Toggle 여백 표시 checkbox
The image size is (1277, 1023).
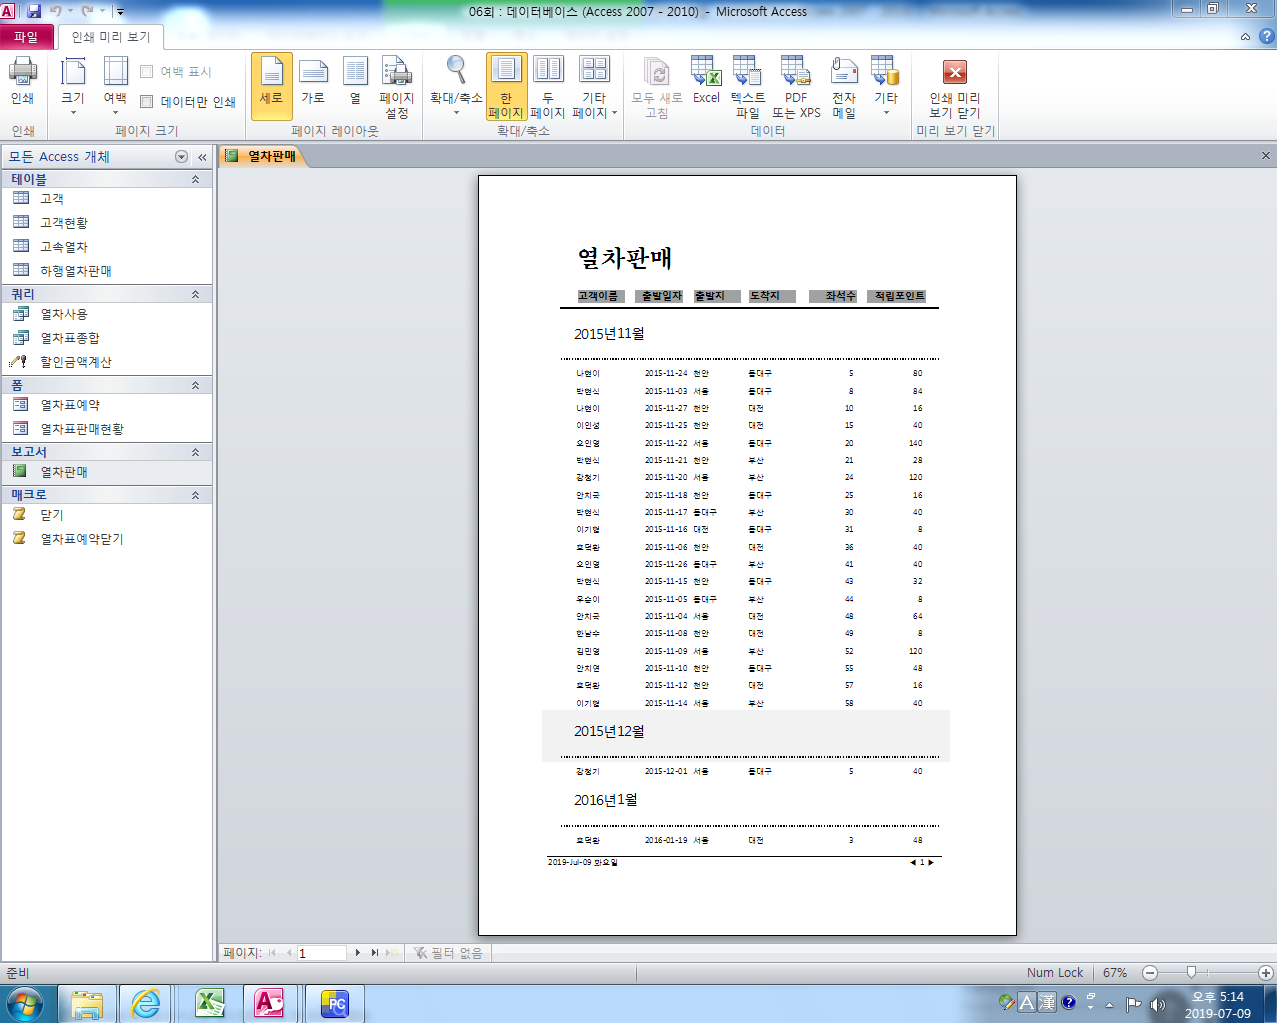click(147, 72)
